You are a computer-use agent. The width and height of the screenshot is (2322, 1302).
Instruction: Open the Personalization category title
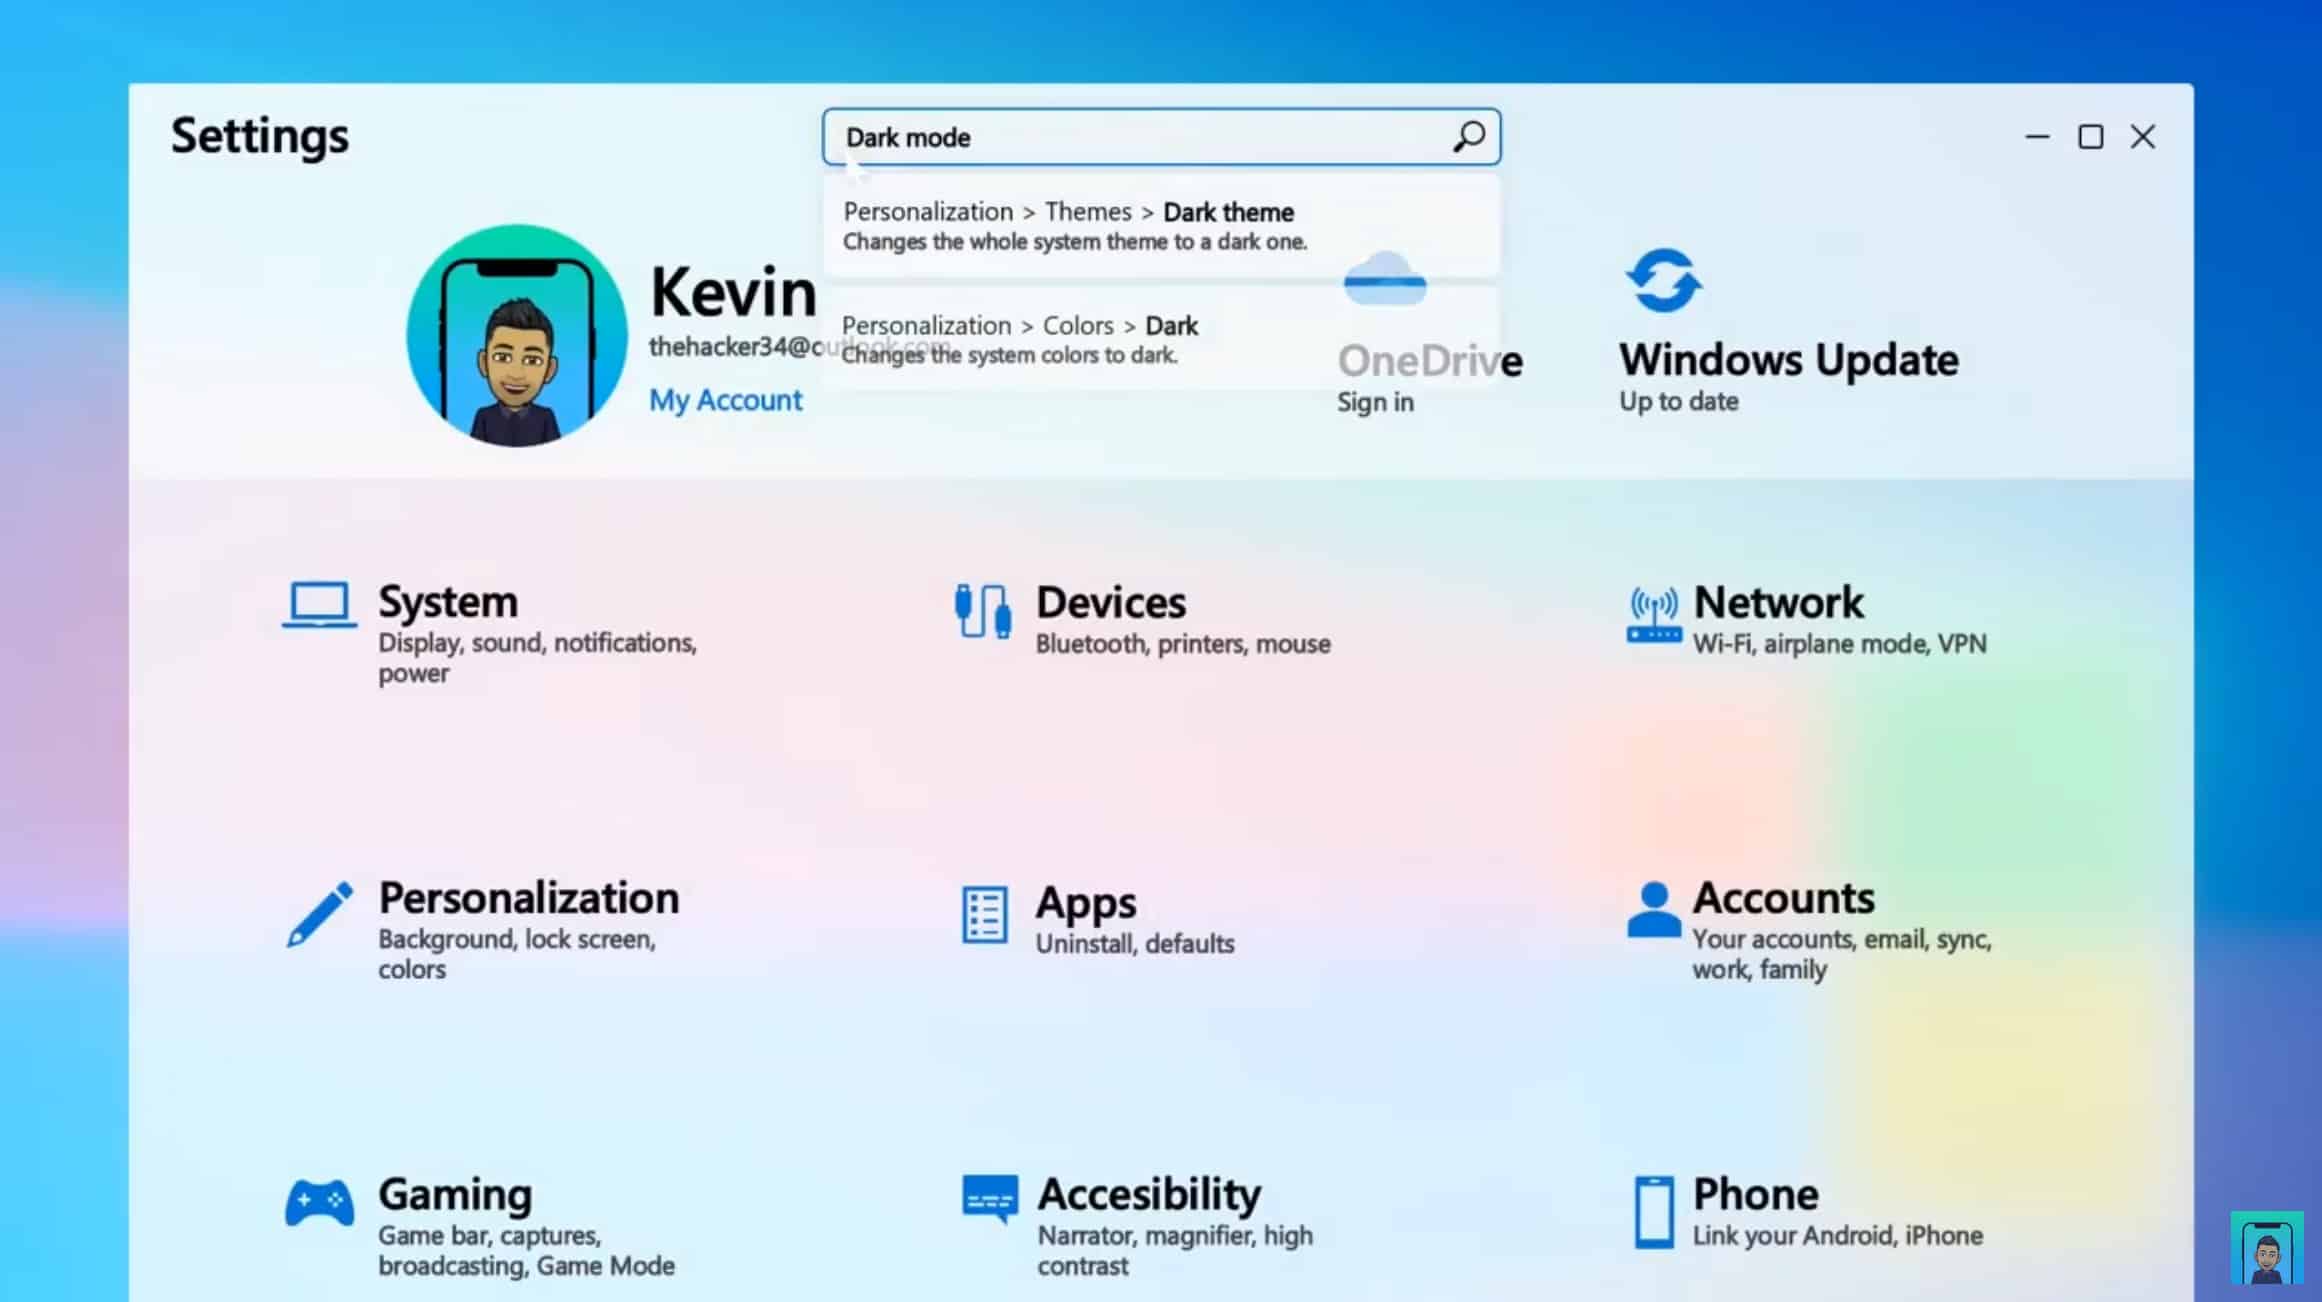click(528, 898)
